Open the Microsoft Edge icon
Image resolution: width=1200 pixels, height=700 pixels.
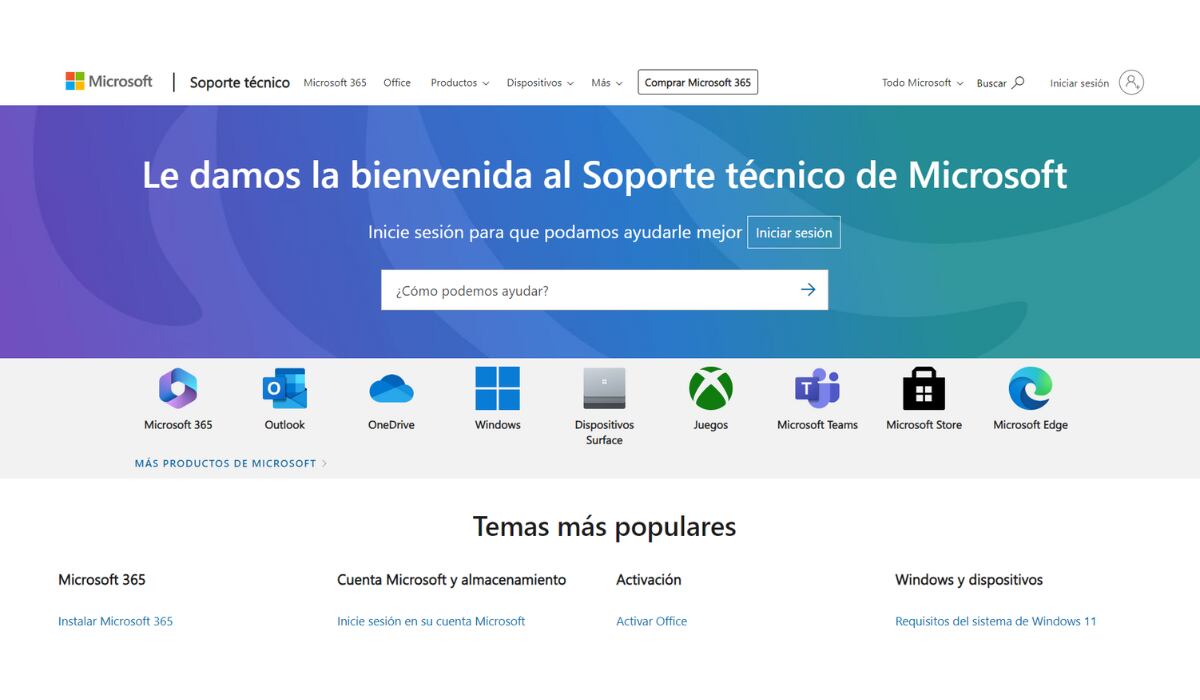1030,389
